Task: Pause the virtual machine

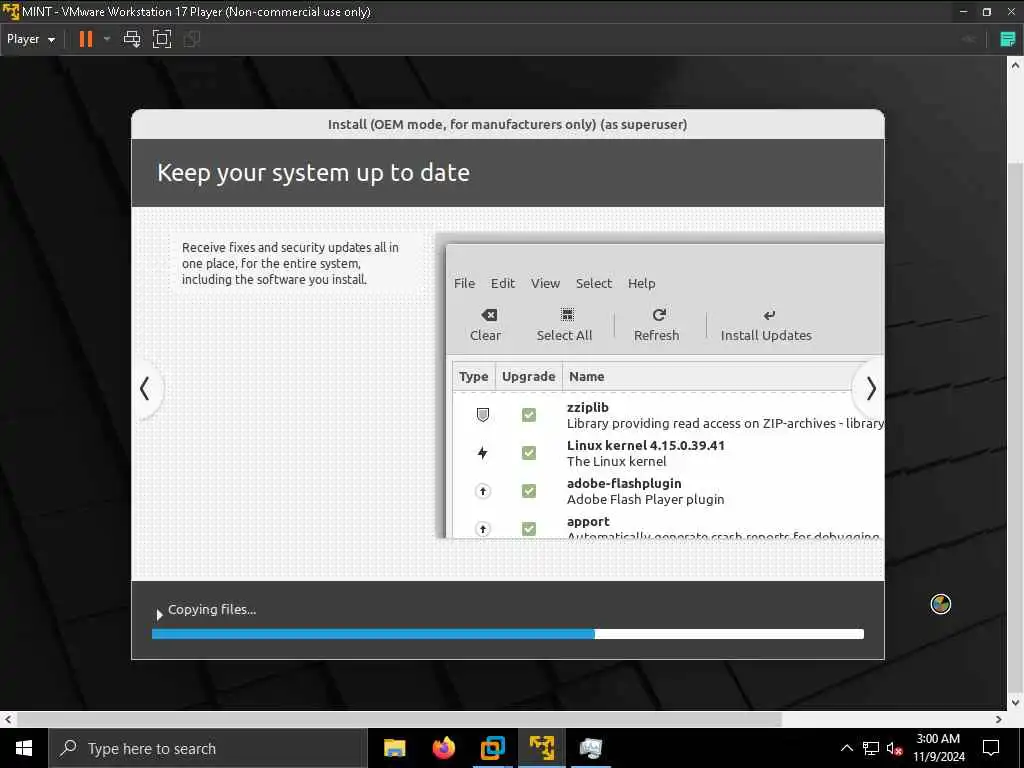Action: (86, 39)
